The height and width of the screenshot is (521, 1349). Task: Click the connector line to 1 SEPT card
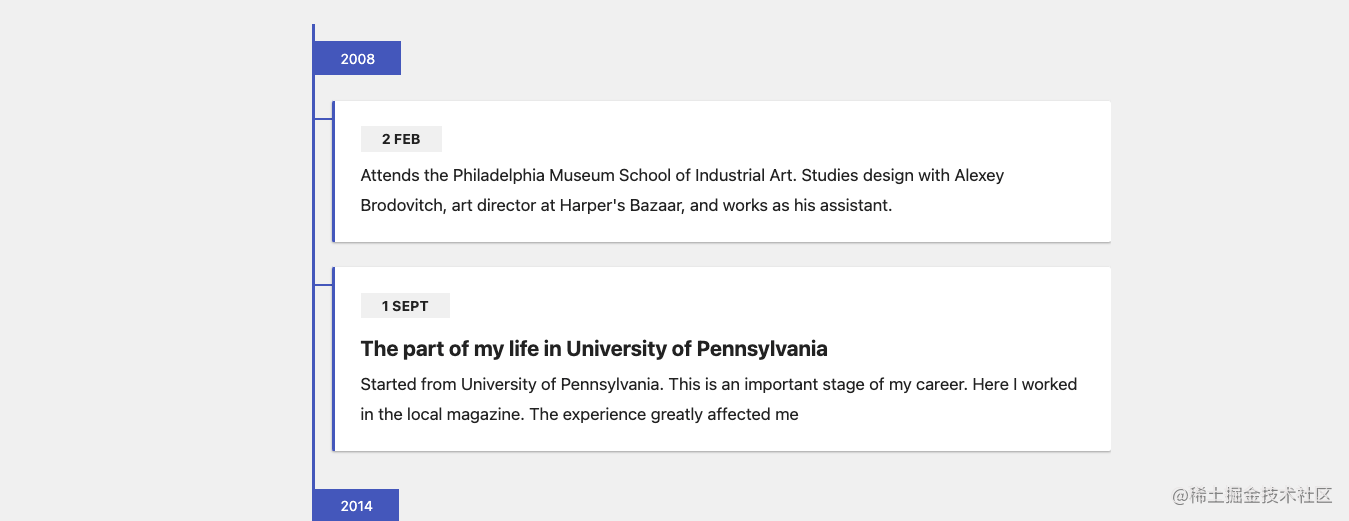tap(323, 285)
